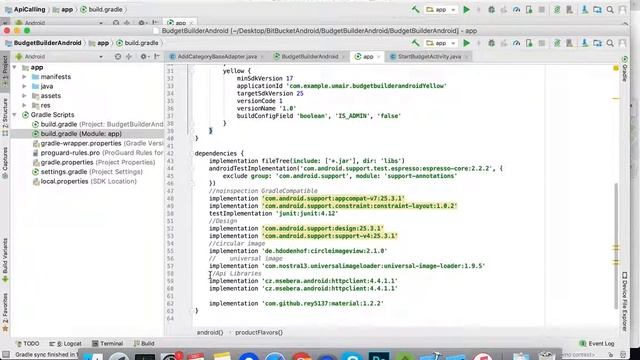Open the profiler gauge icon in BudgetBuilderAndroid window
Viewport: 640px width, 360px height.
[516, 43]
